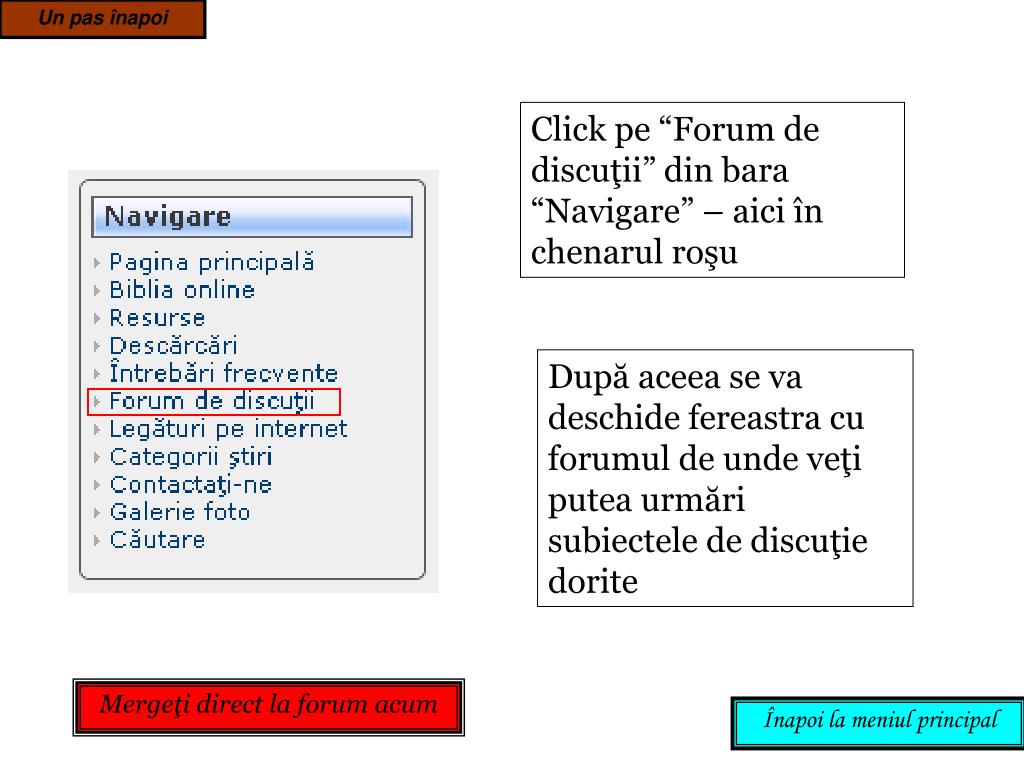Click 'Contactați-ne' in the menu
Viewport: 1024px width, 768px height.
(190, 485)
